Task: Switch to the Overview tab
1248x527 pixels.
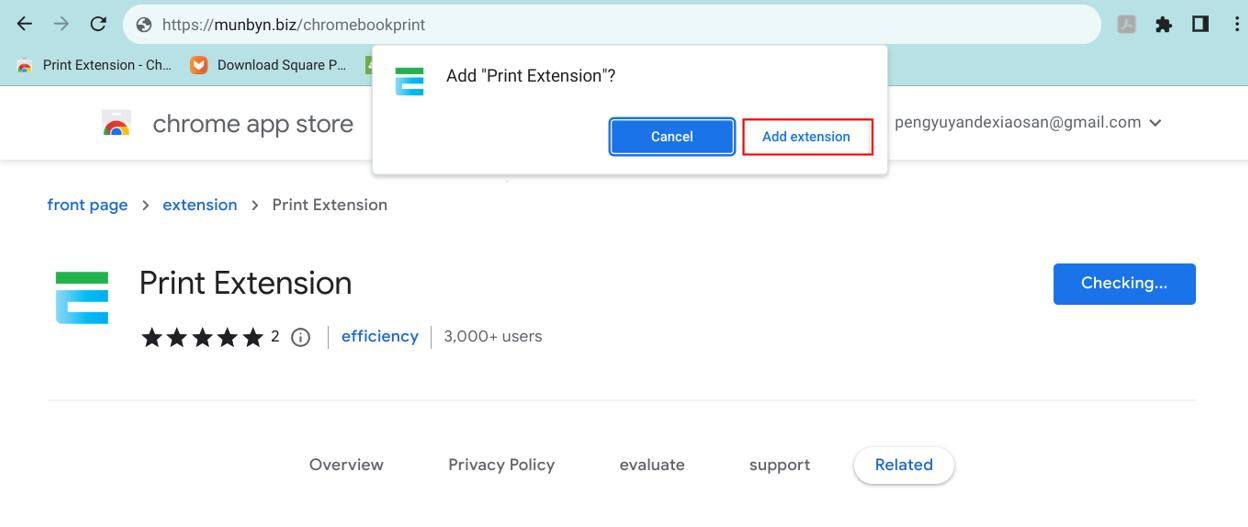Action: [346, 465]
